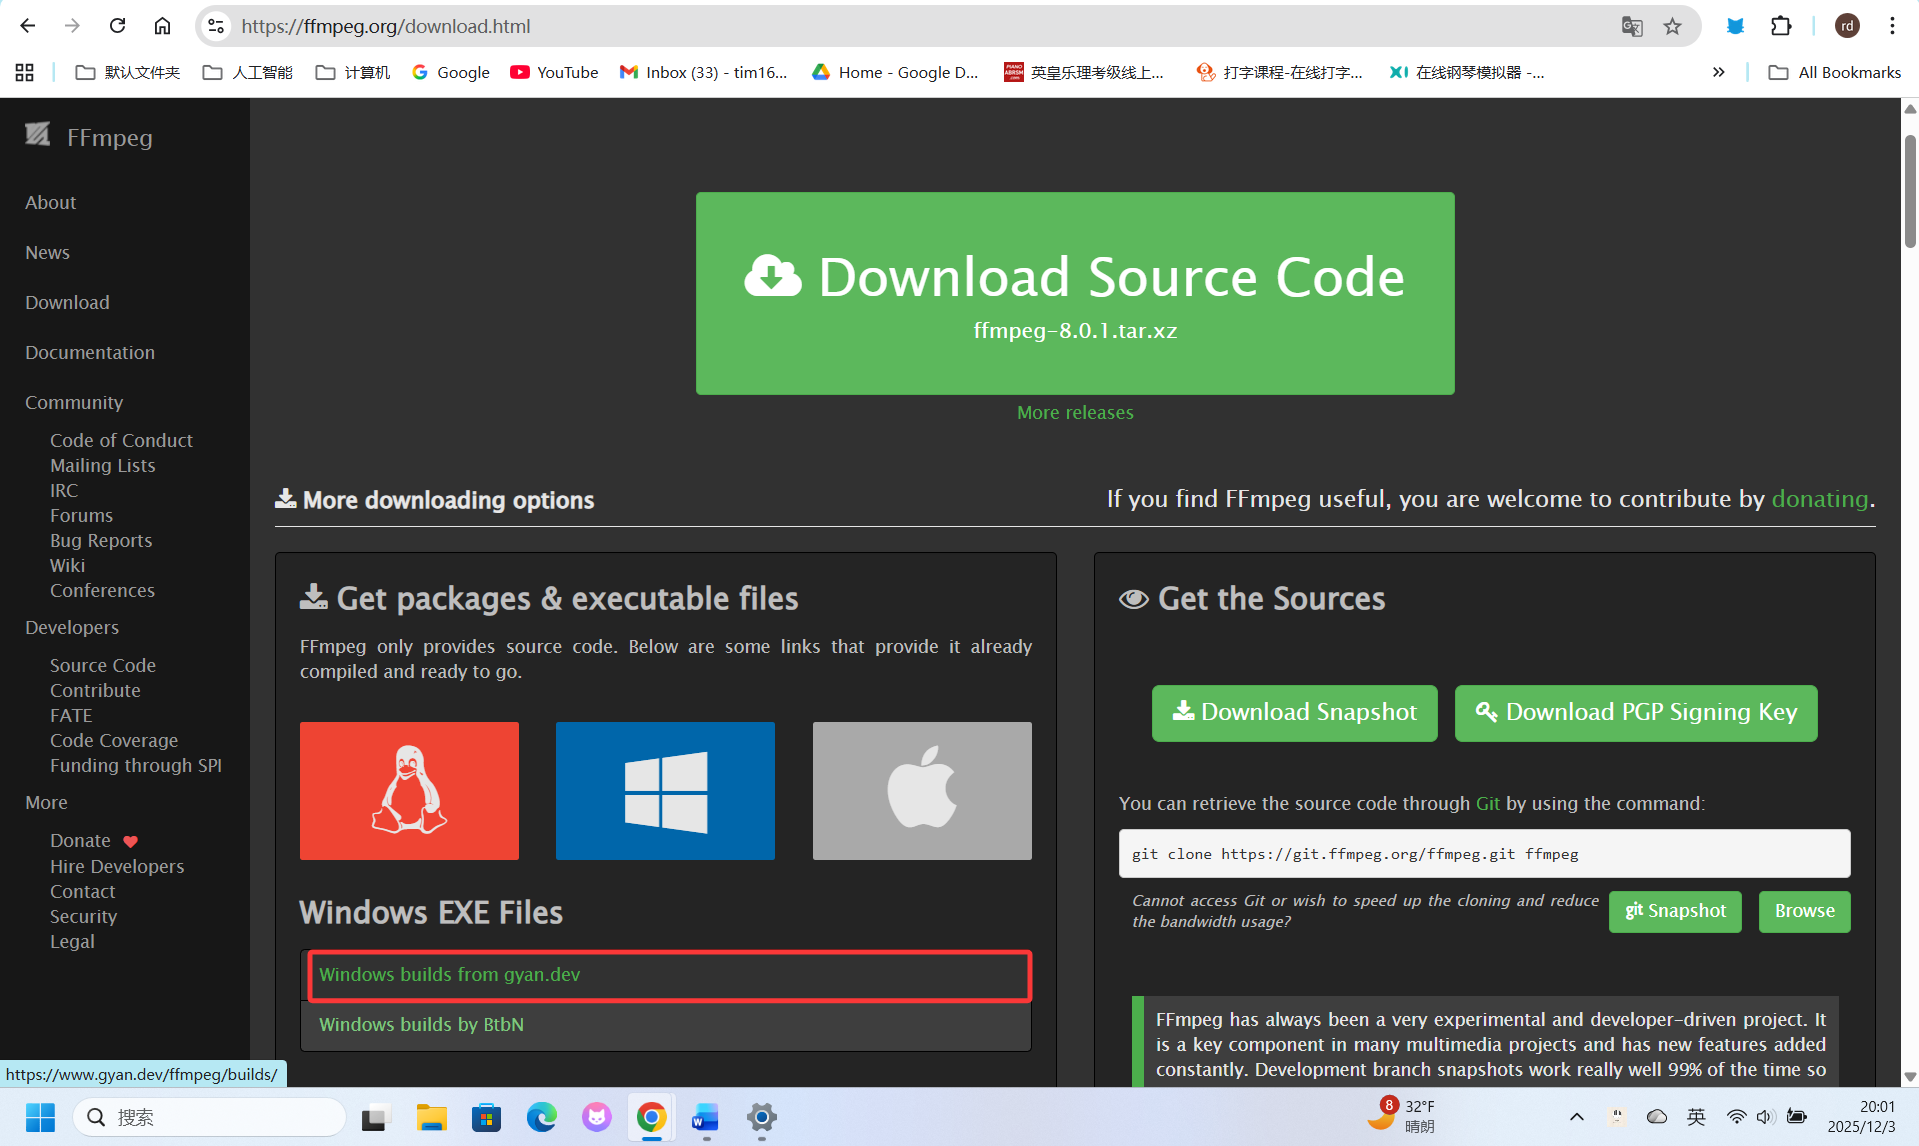Show hidden system tray icons

[1576, 1117]
